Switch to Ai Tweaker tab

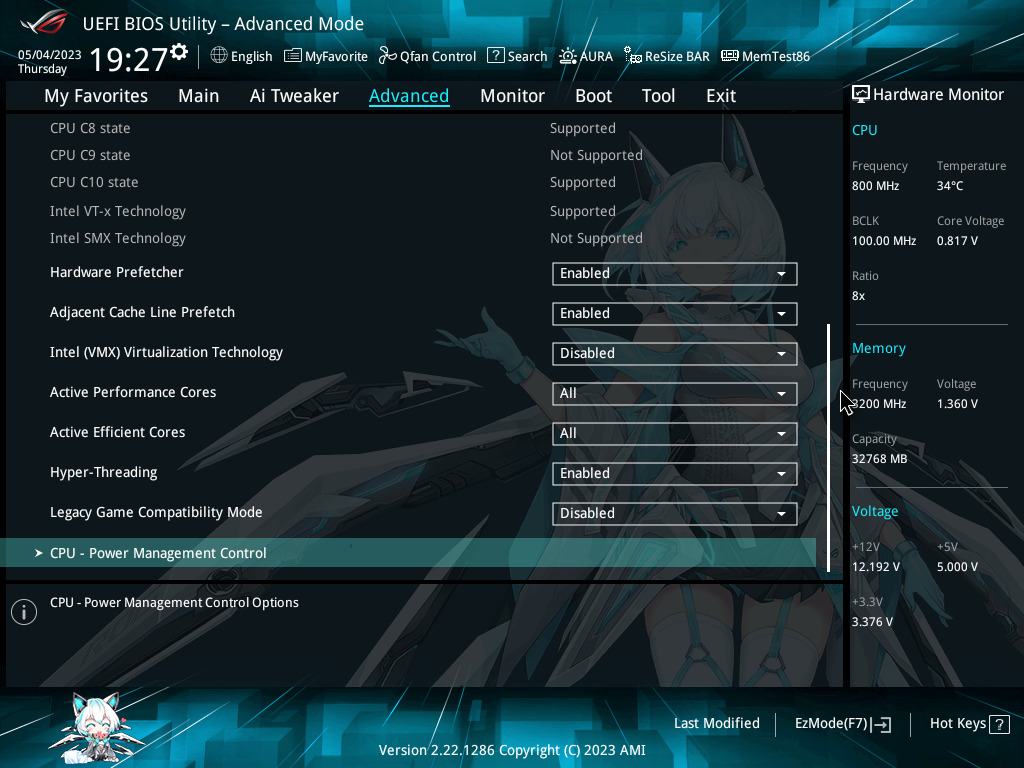[294, 96]
